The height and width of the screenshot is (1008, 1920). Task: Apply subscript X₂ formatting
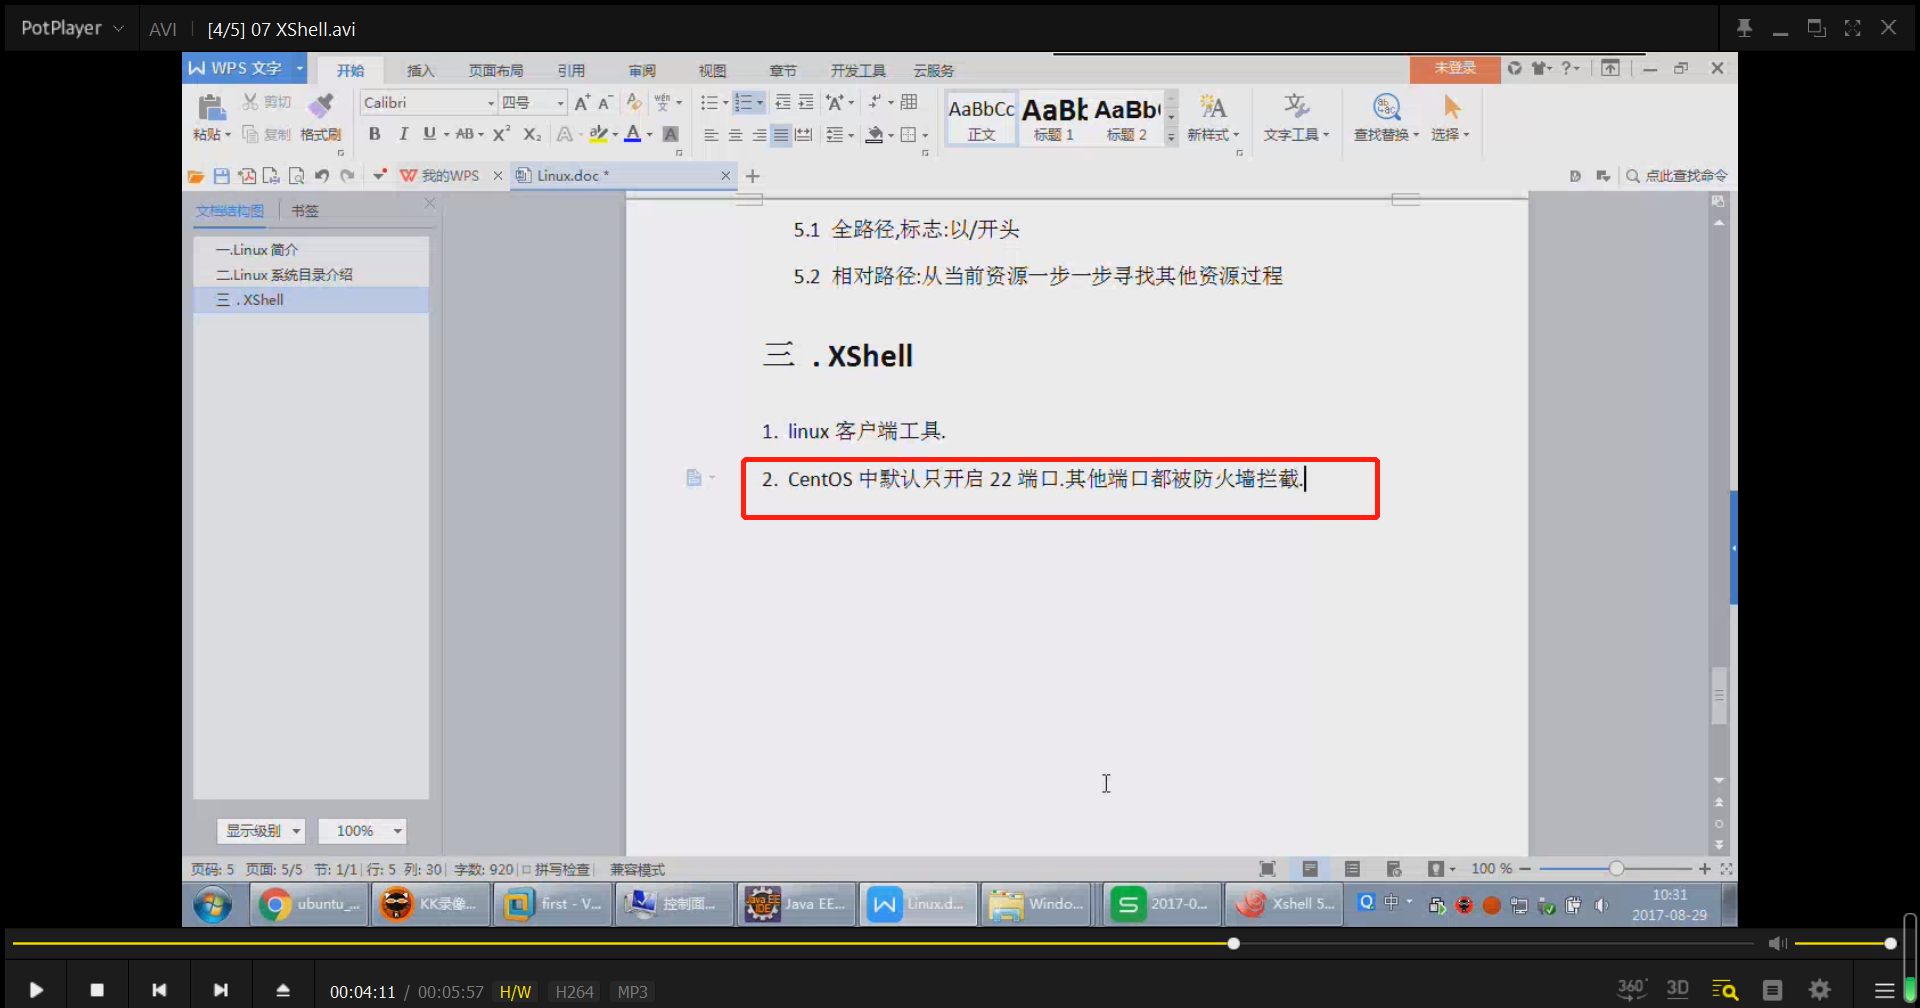[x=532, y=134]
